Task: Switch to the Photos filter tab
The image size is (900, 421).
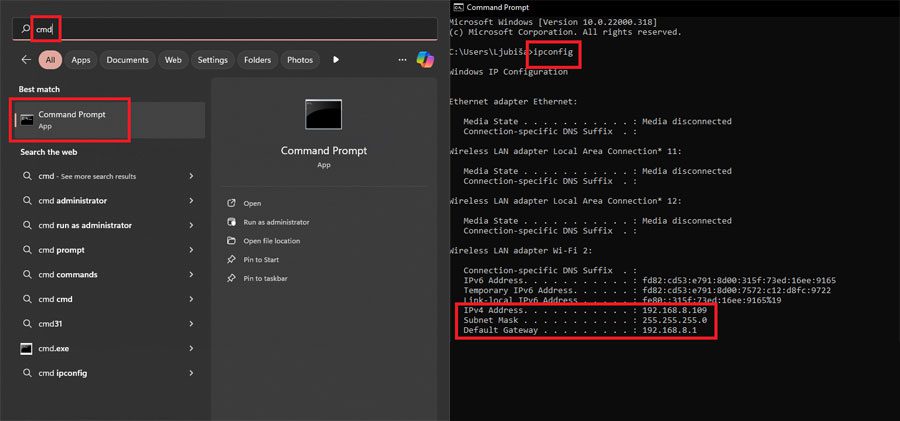Action: (x=300, y=60)
